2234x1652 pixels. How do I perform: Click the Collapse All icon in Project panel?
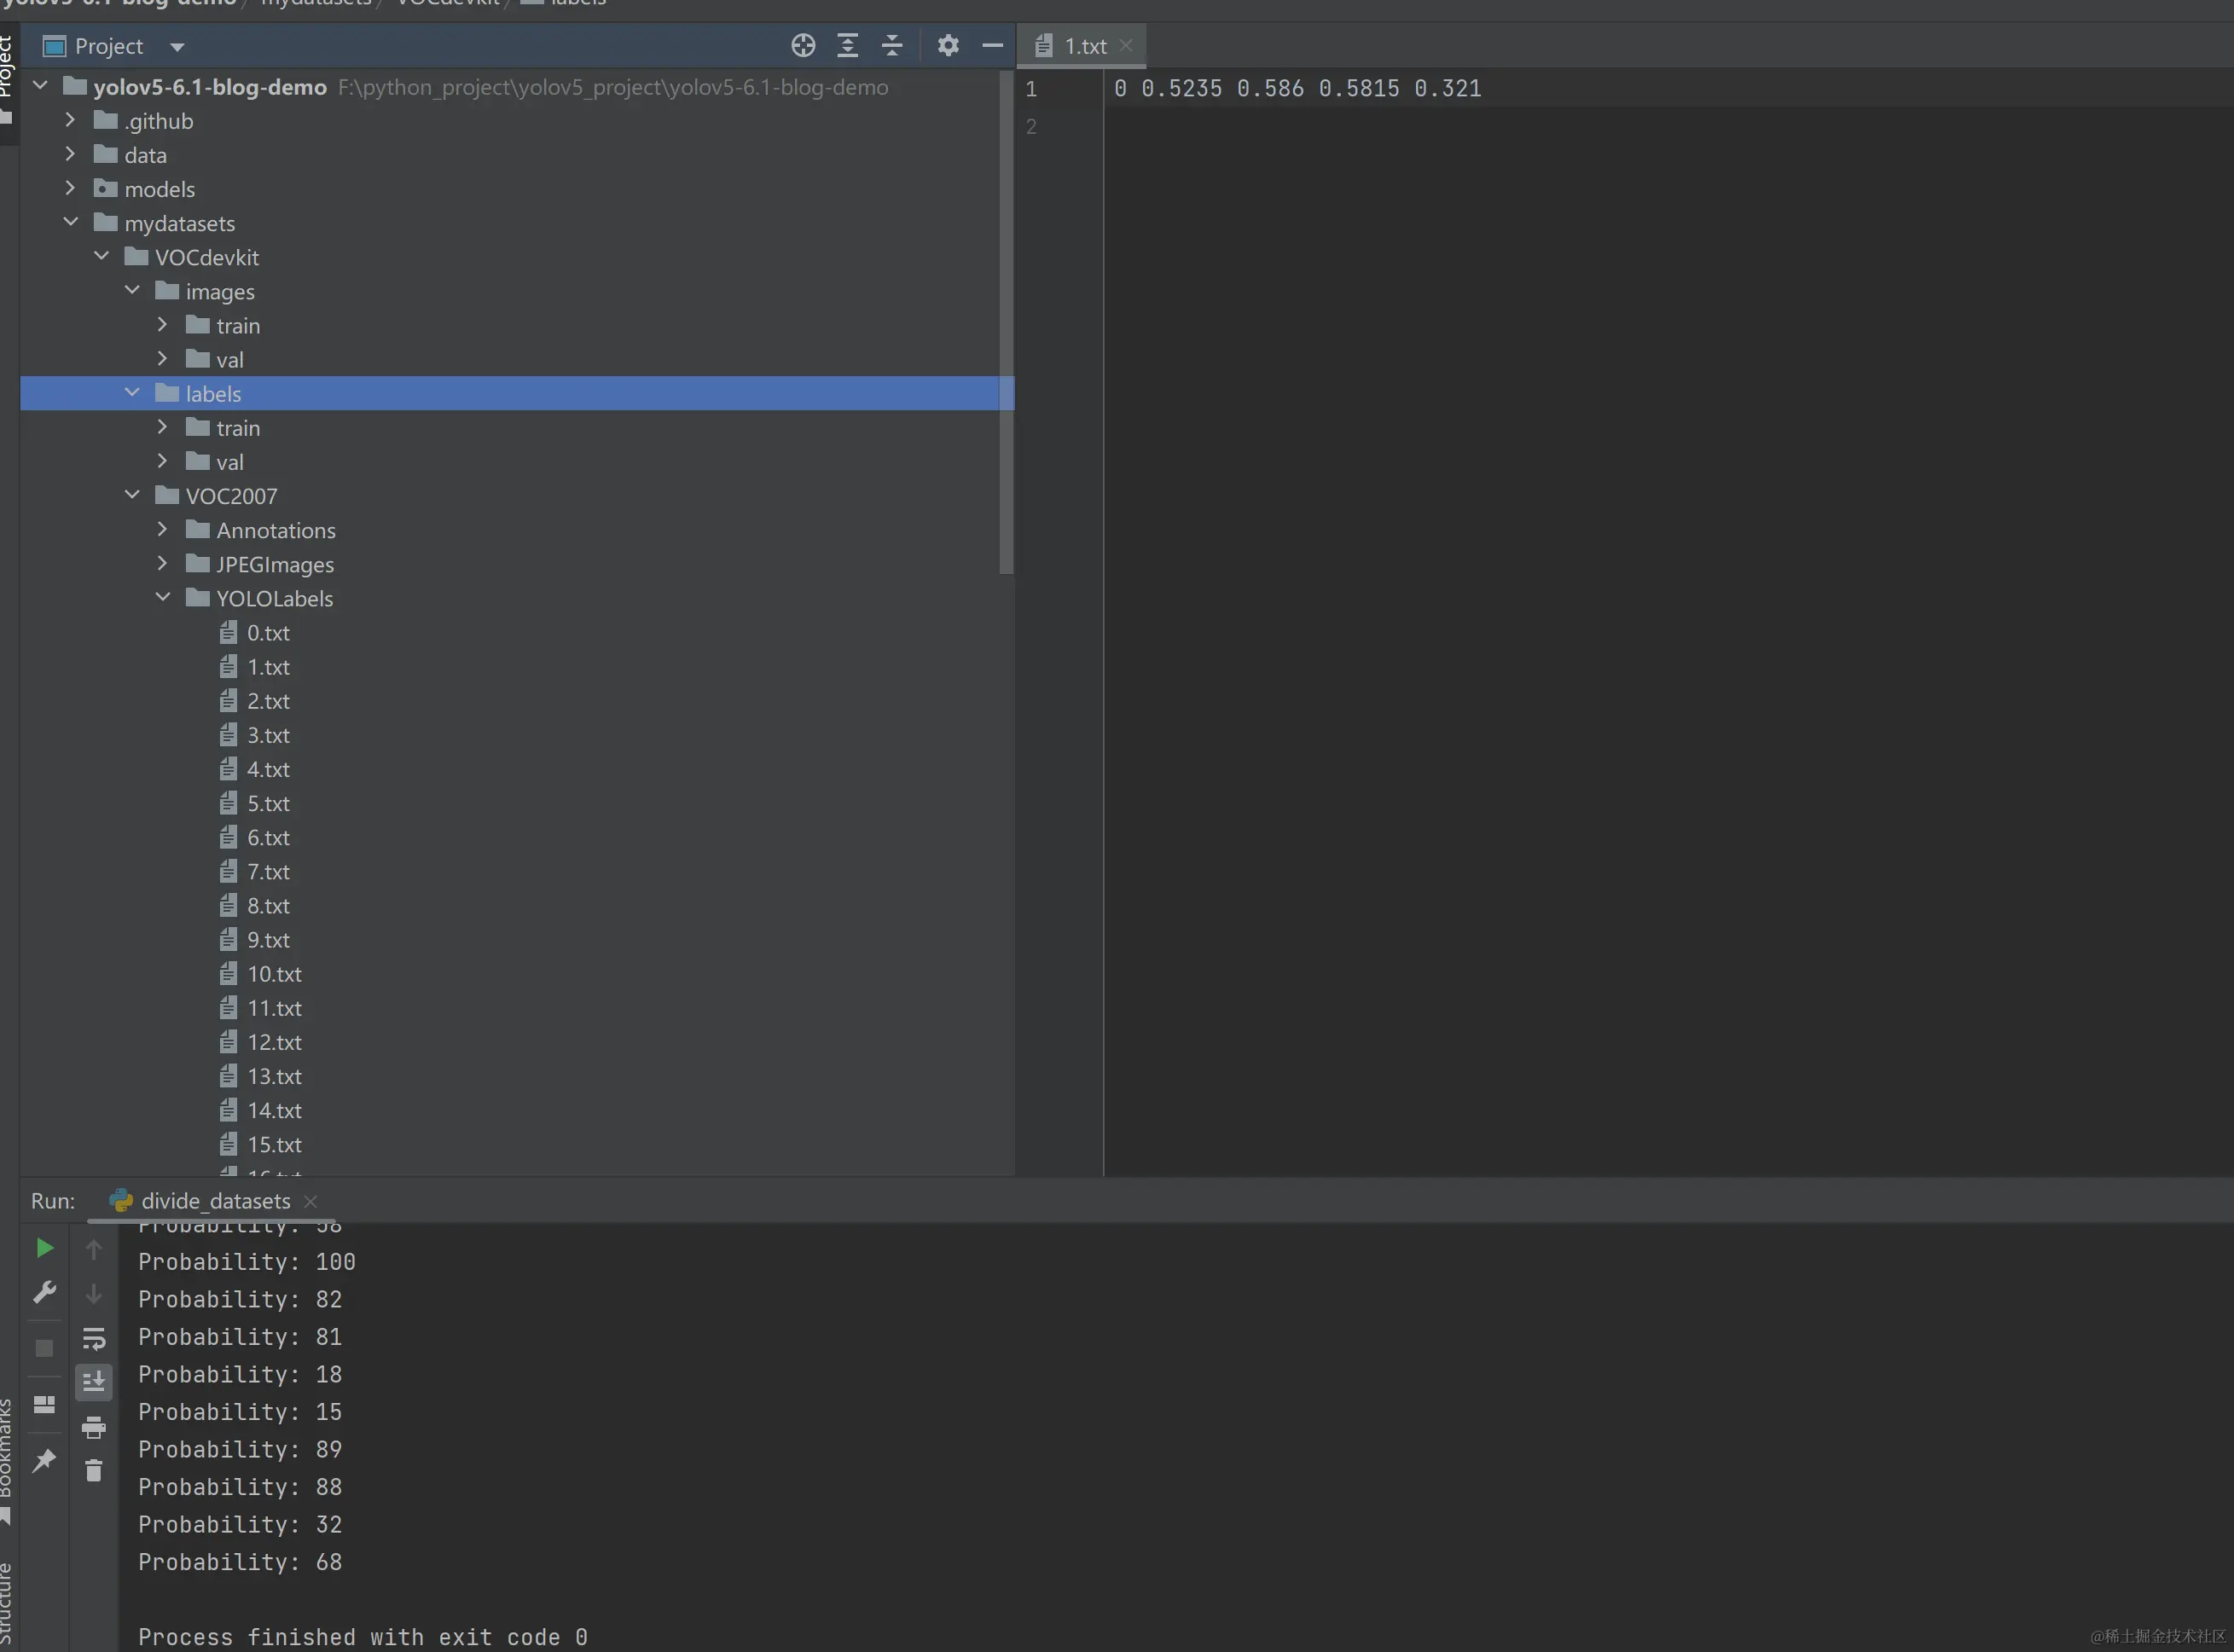click(892, 45)
